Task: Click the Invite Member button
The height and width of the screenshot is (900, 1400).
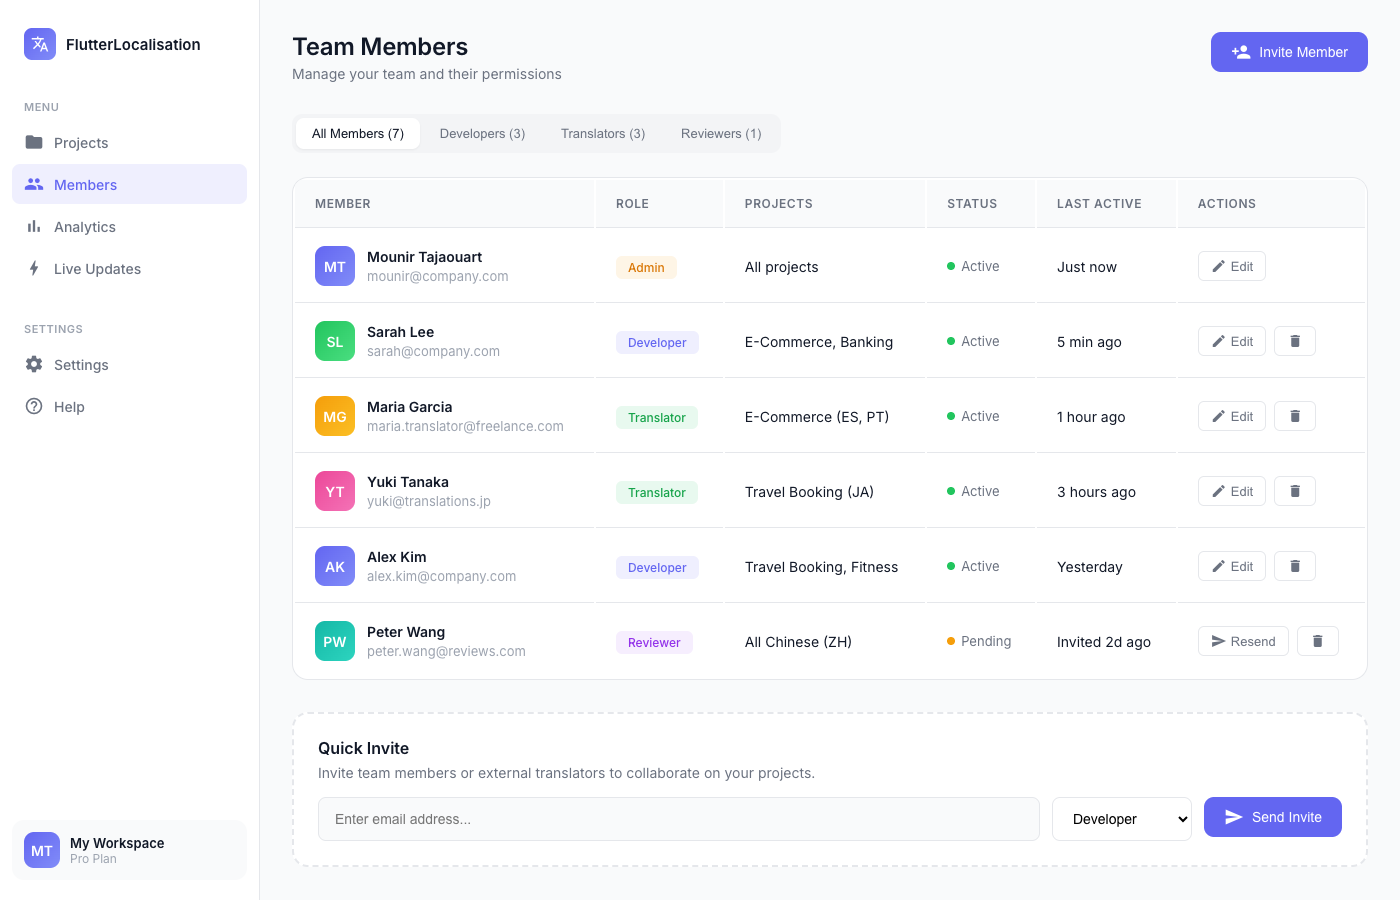Action: pos(1289,52)
